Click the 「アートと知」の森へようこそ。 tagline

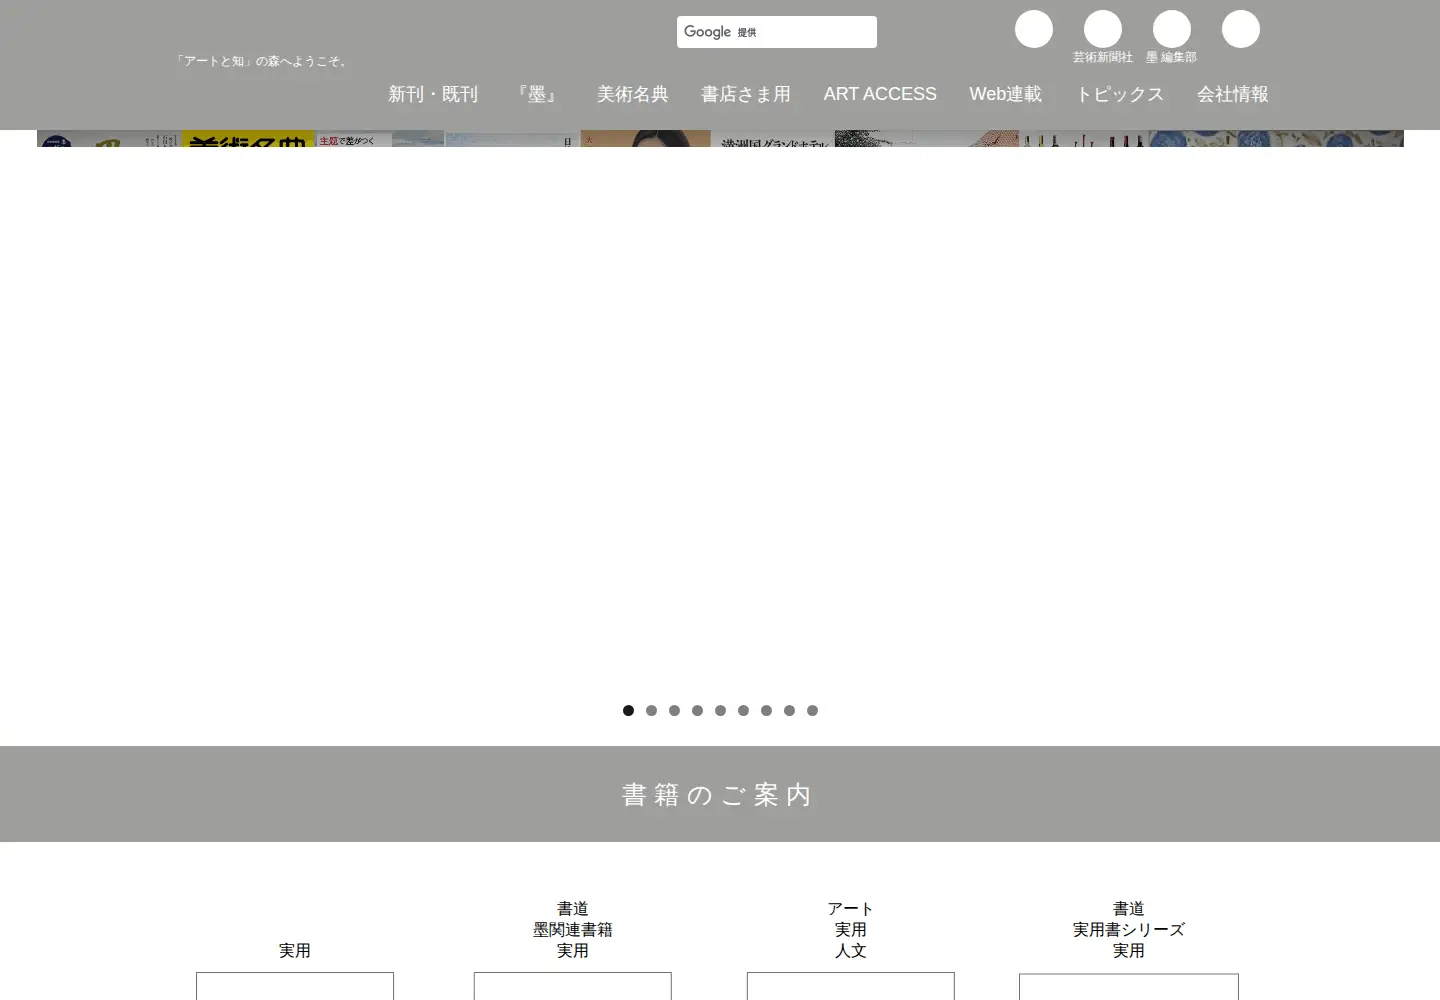click(262, 61)
